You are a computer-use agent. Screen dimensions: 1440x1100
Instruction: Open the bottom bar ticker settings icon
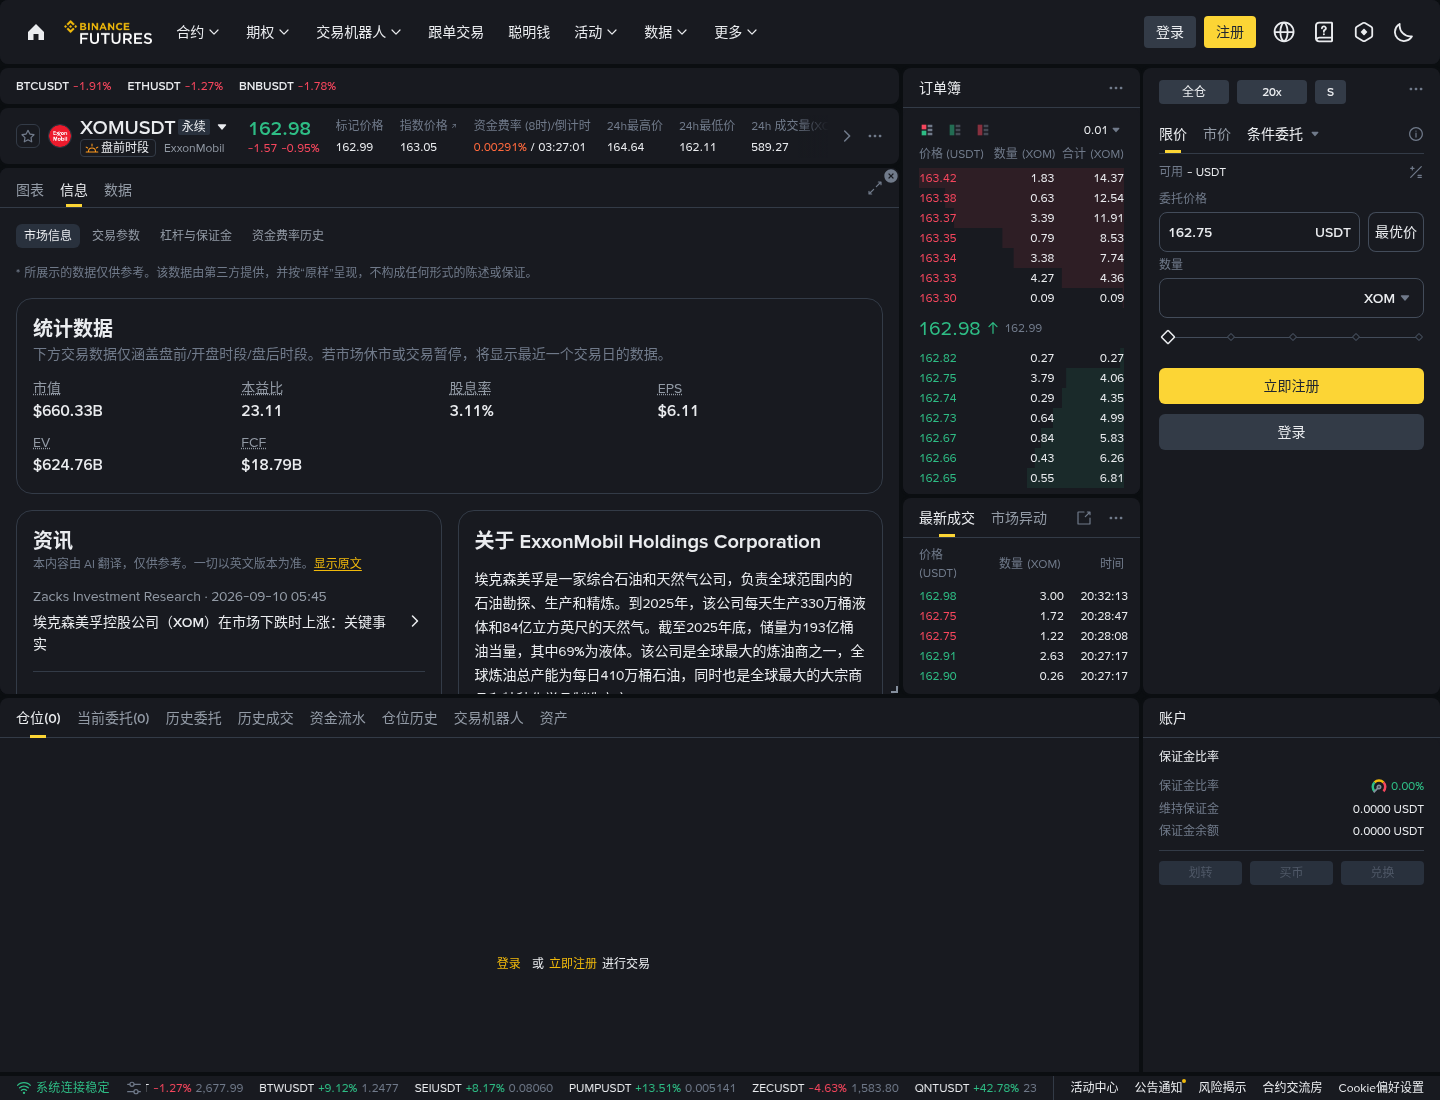[134, 1088]
